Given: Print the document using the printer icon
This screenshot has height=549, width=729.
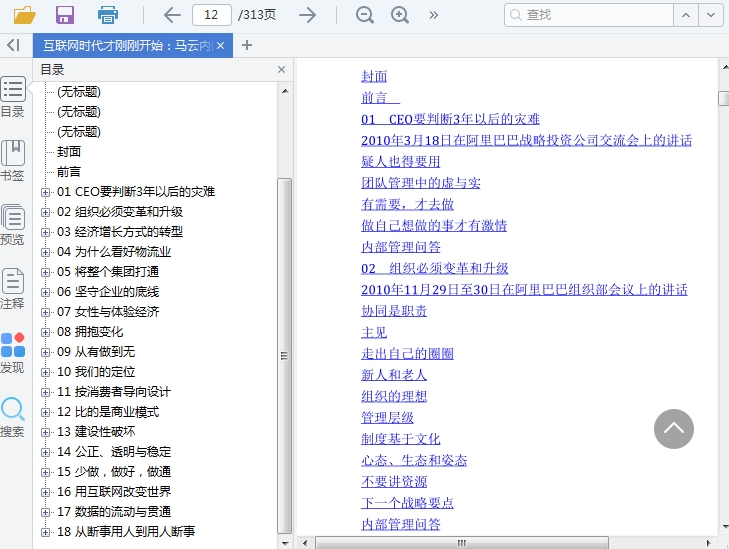Looking at the screenshot, I should pos(107,15).
